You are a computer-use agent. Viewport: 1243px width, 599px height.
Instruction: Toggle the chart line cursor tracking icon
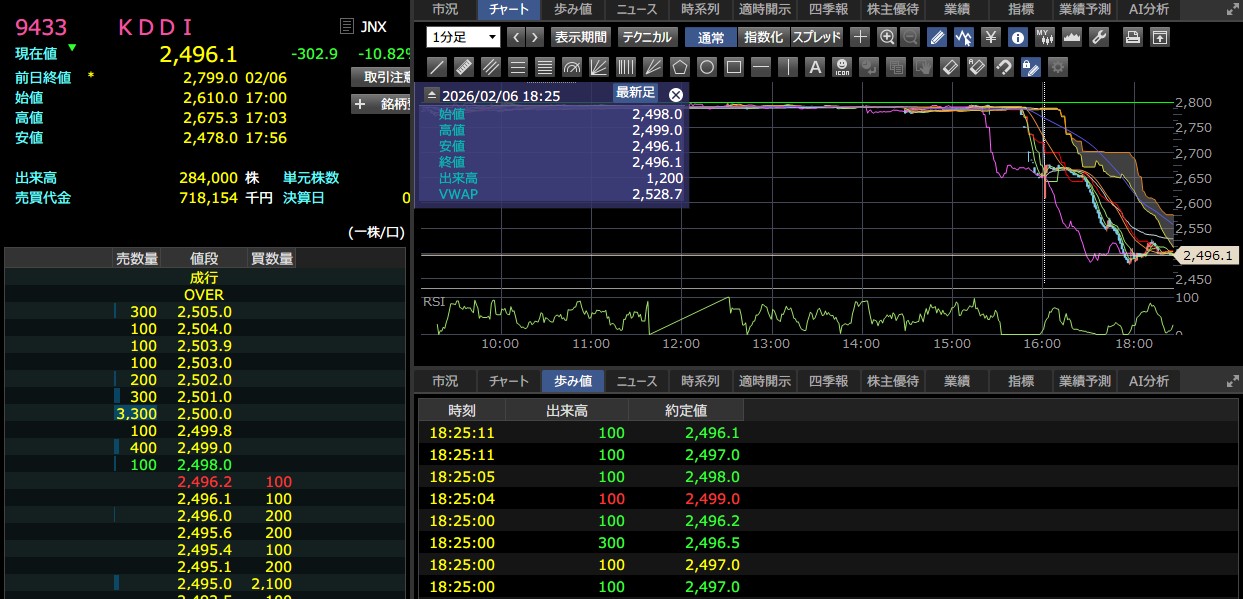pyautogui.click(x=964, y=38)
